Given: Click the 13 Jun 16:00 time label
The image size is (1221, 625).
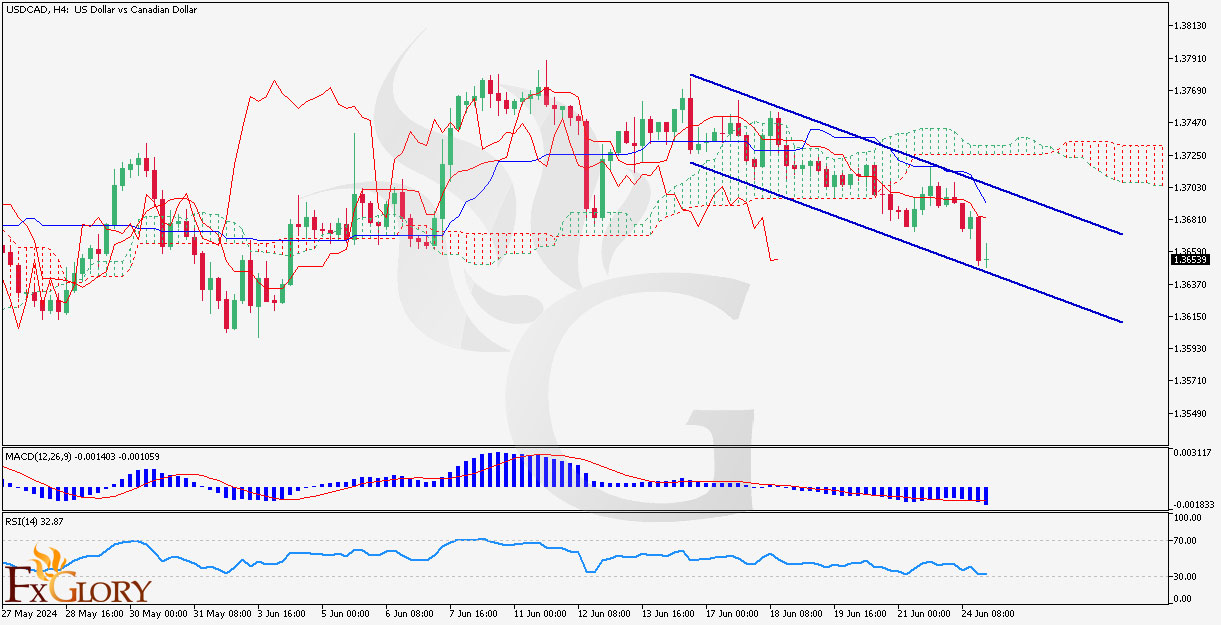Looking at the screenshot, I should [x=669, y=612].
